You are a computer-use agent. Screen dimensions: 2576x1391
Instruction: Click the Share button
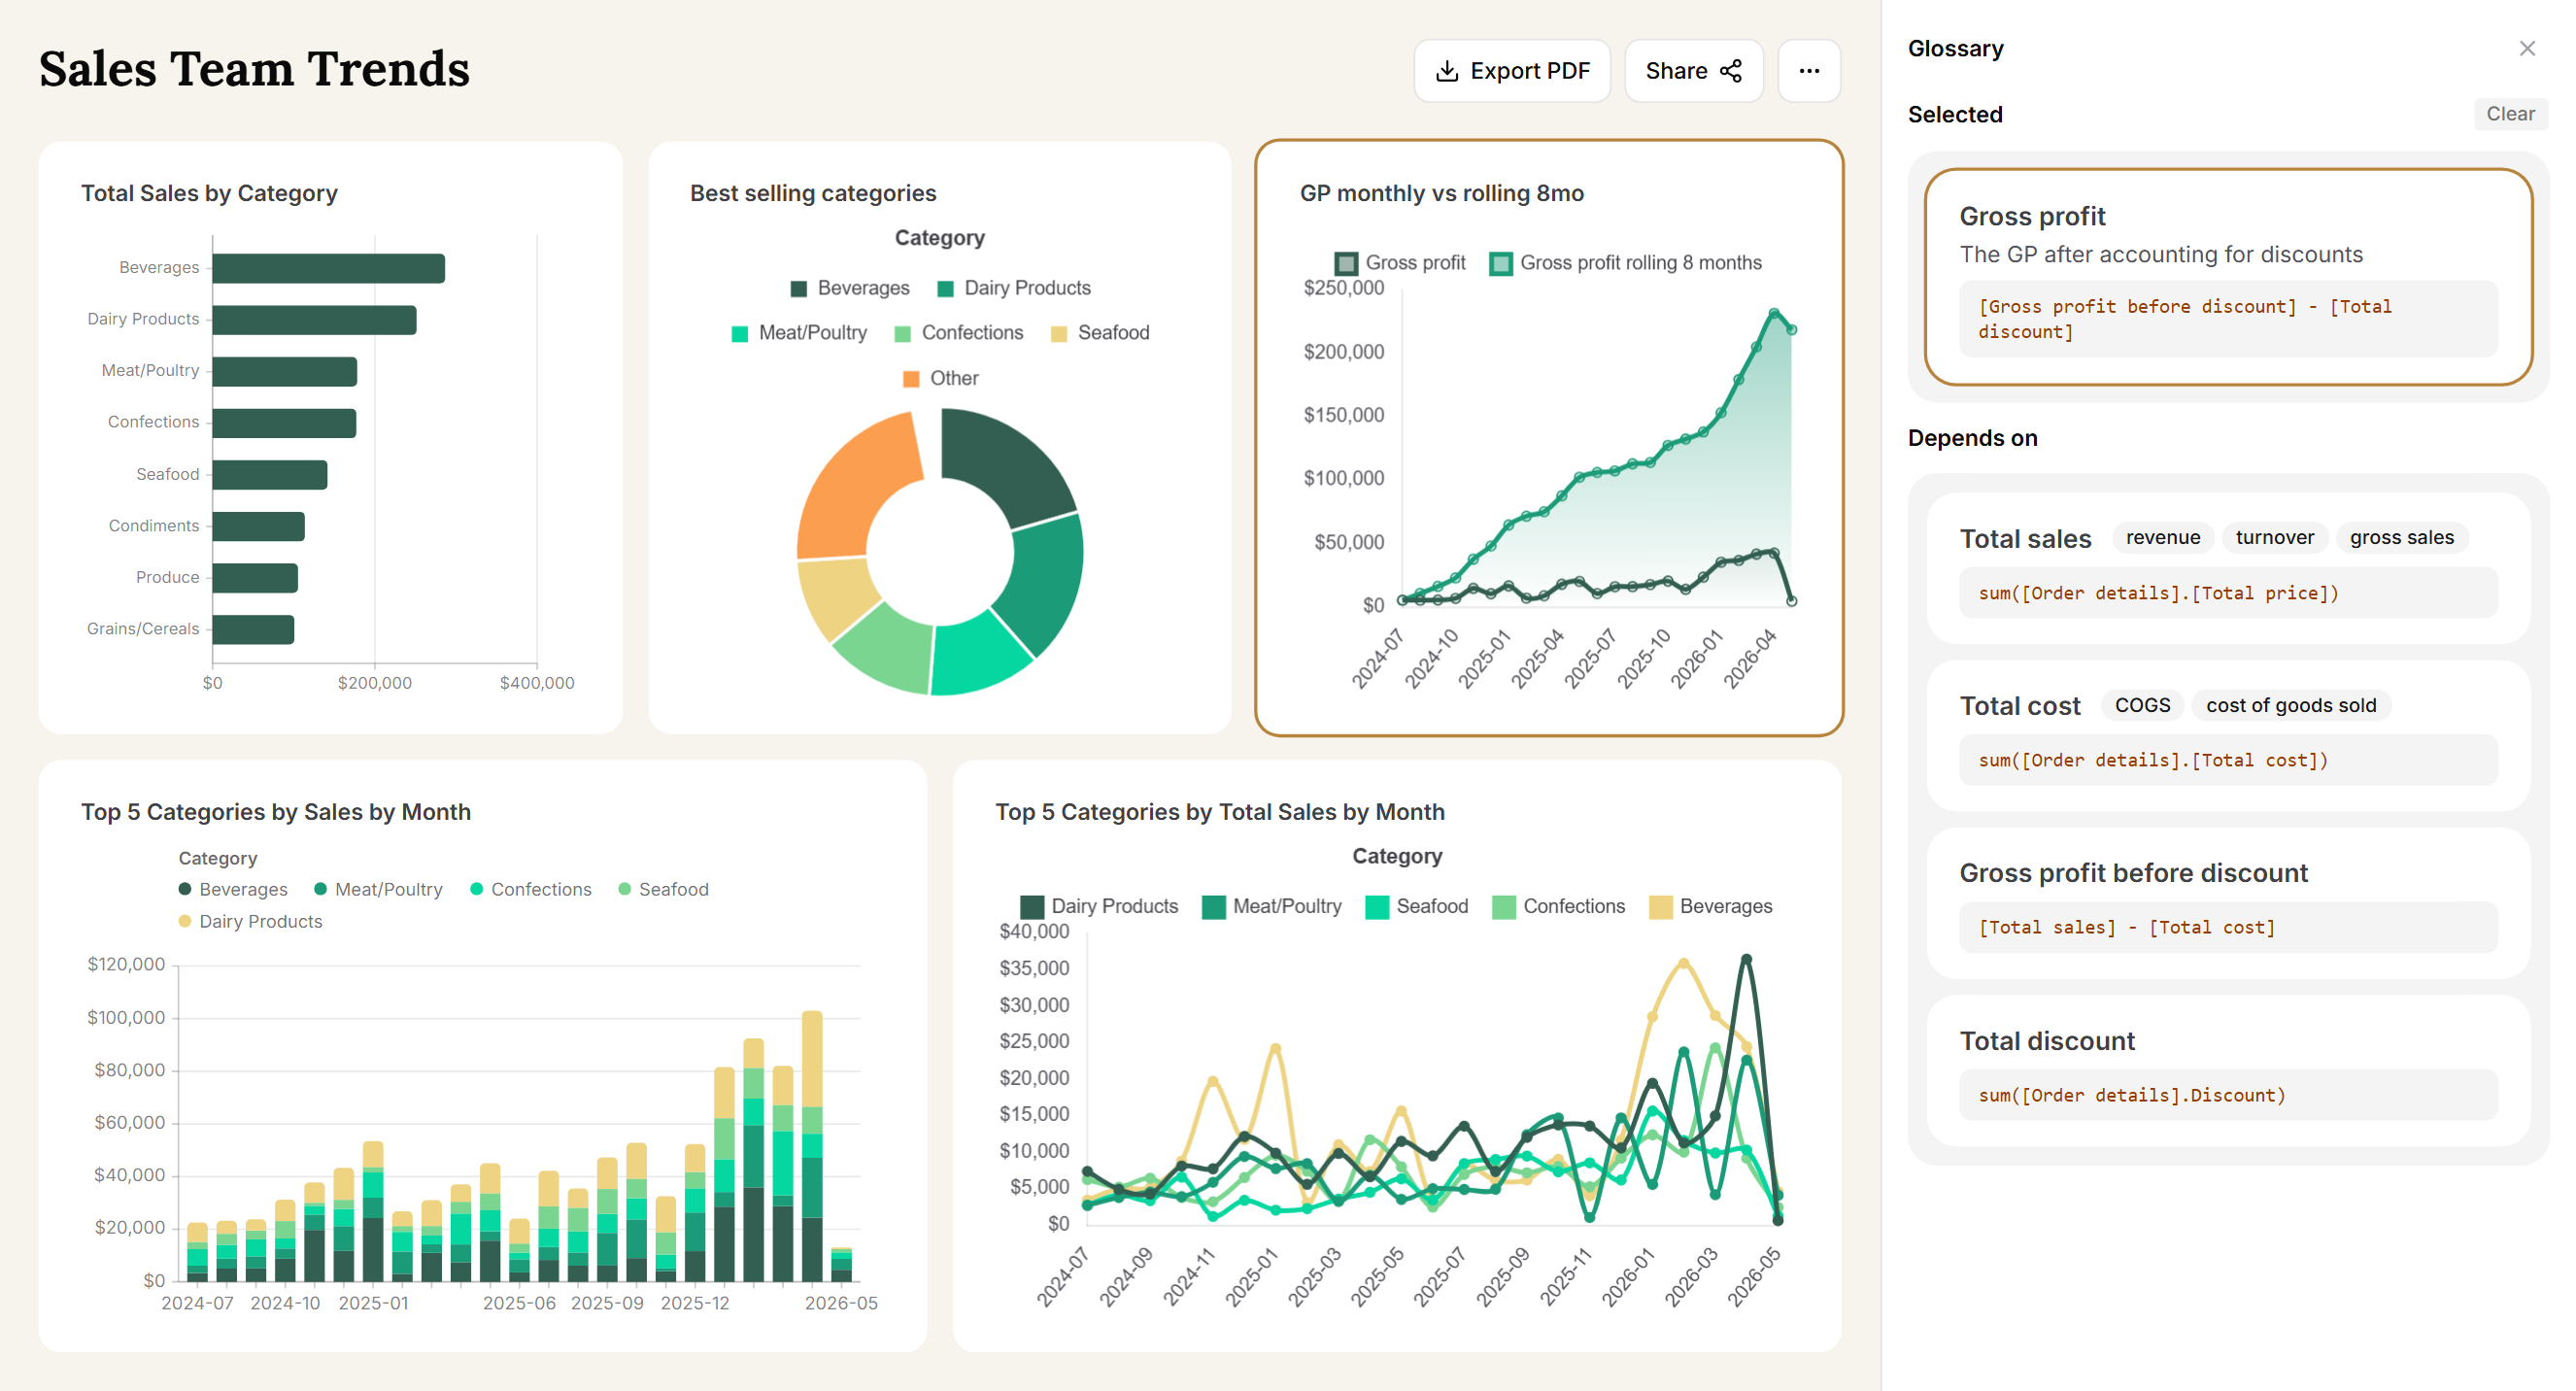[1693, 71]
